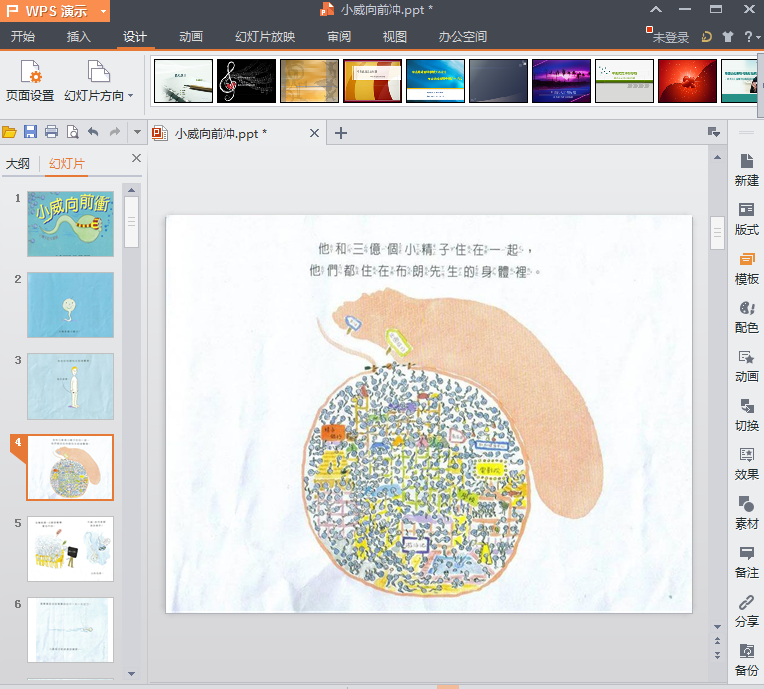Click the slide area scroll up arrow

point(717,157)
